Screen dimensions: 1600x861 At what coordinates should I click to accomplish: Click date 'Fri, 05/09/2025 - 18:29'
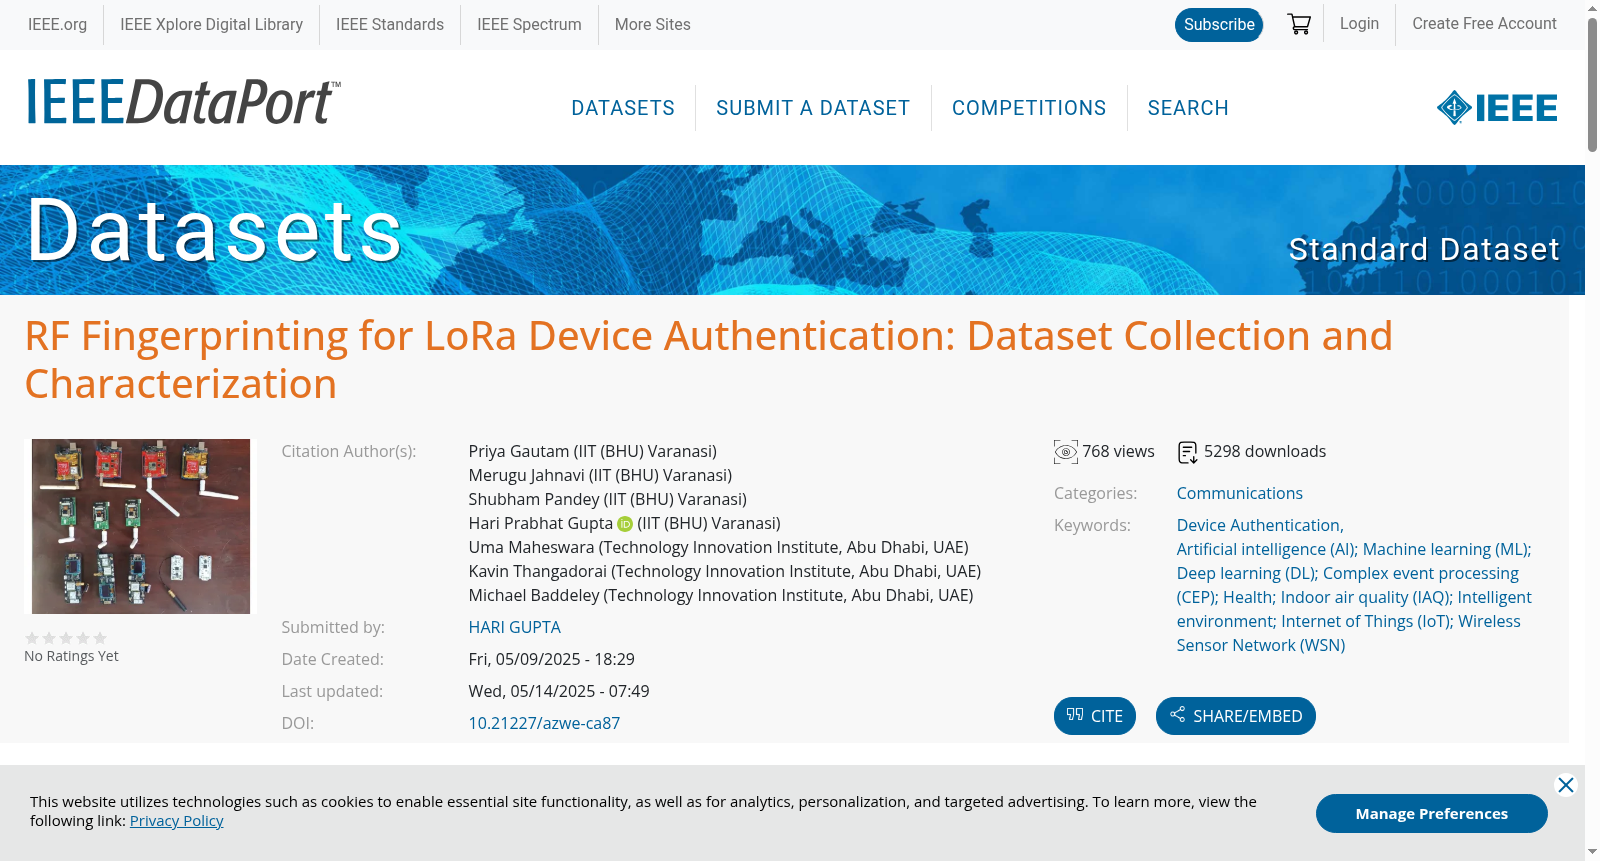(x=552, y=659)
